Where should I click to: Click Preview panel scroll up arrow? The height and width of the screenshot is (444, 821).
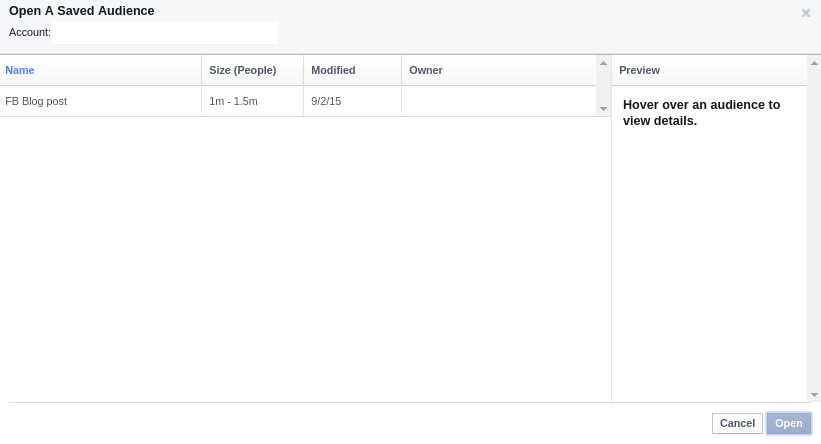coord(813,64)
